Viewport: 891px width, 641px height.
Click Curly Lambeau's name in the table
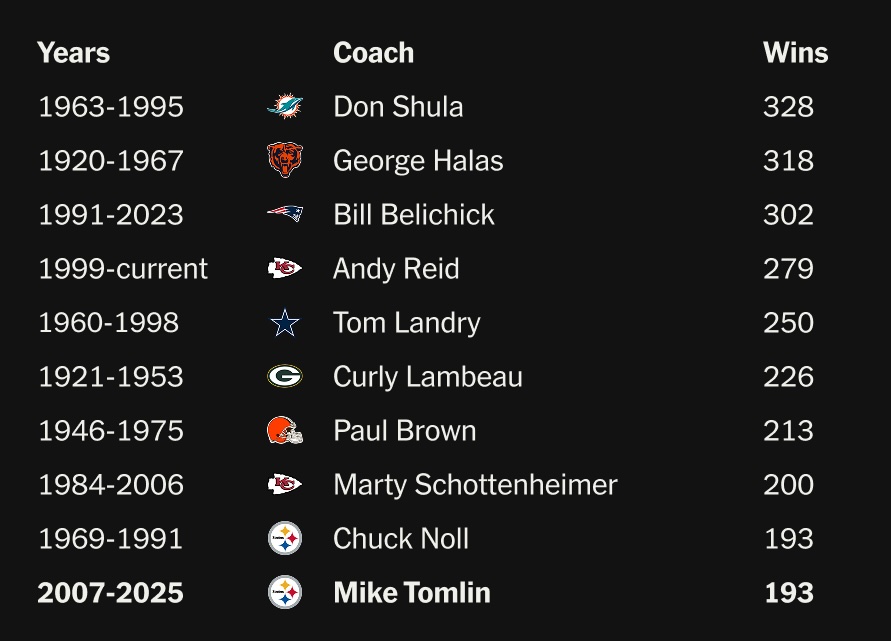(428, 377)
